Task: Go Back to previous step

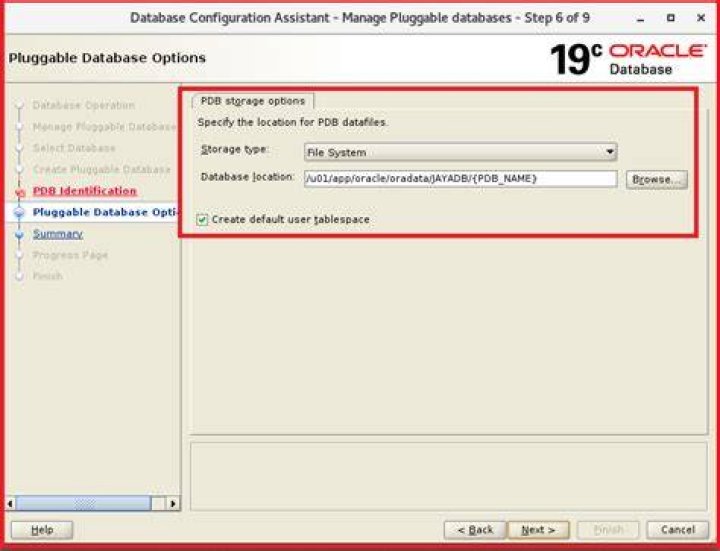Action: (x=475, y=530)
